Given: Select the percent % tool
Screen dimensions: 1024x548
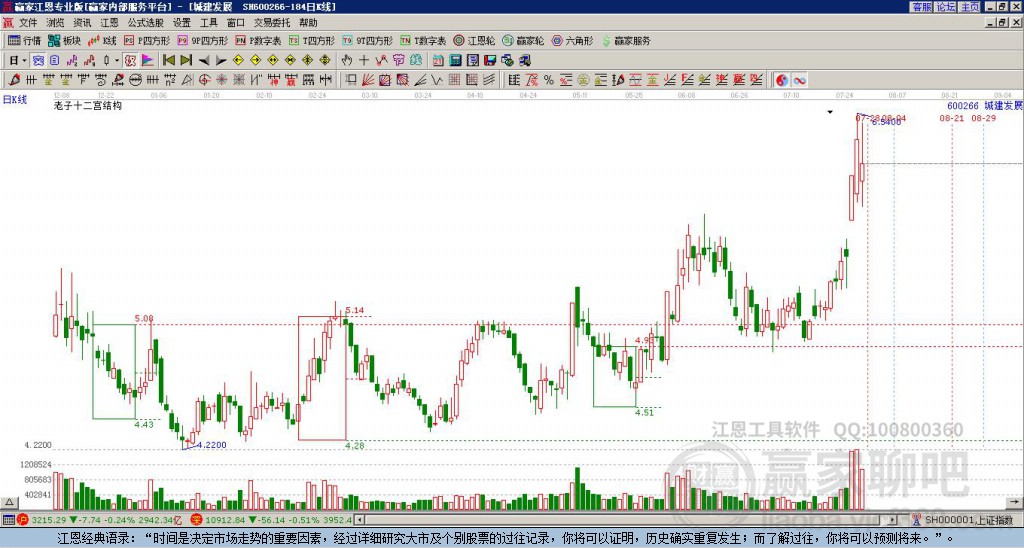Looking at the screenshot, I should click(x=549, y=80).
